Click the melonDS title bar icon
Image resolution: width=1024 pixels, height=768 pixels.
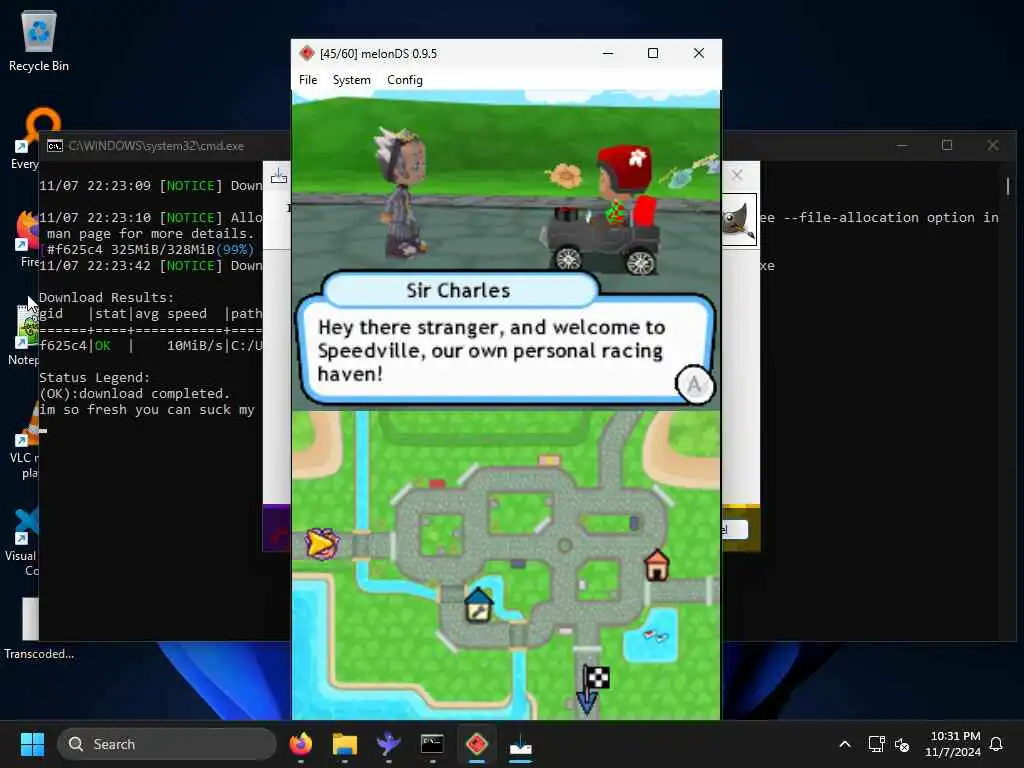click(x=306, y=53)
